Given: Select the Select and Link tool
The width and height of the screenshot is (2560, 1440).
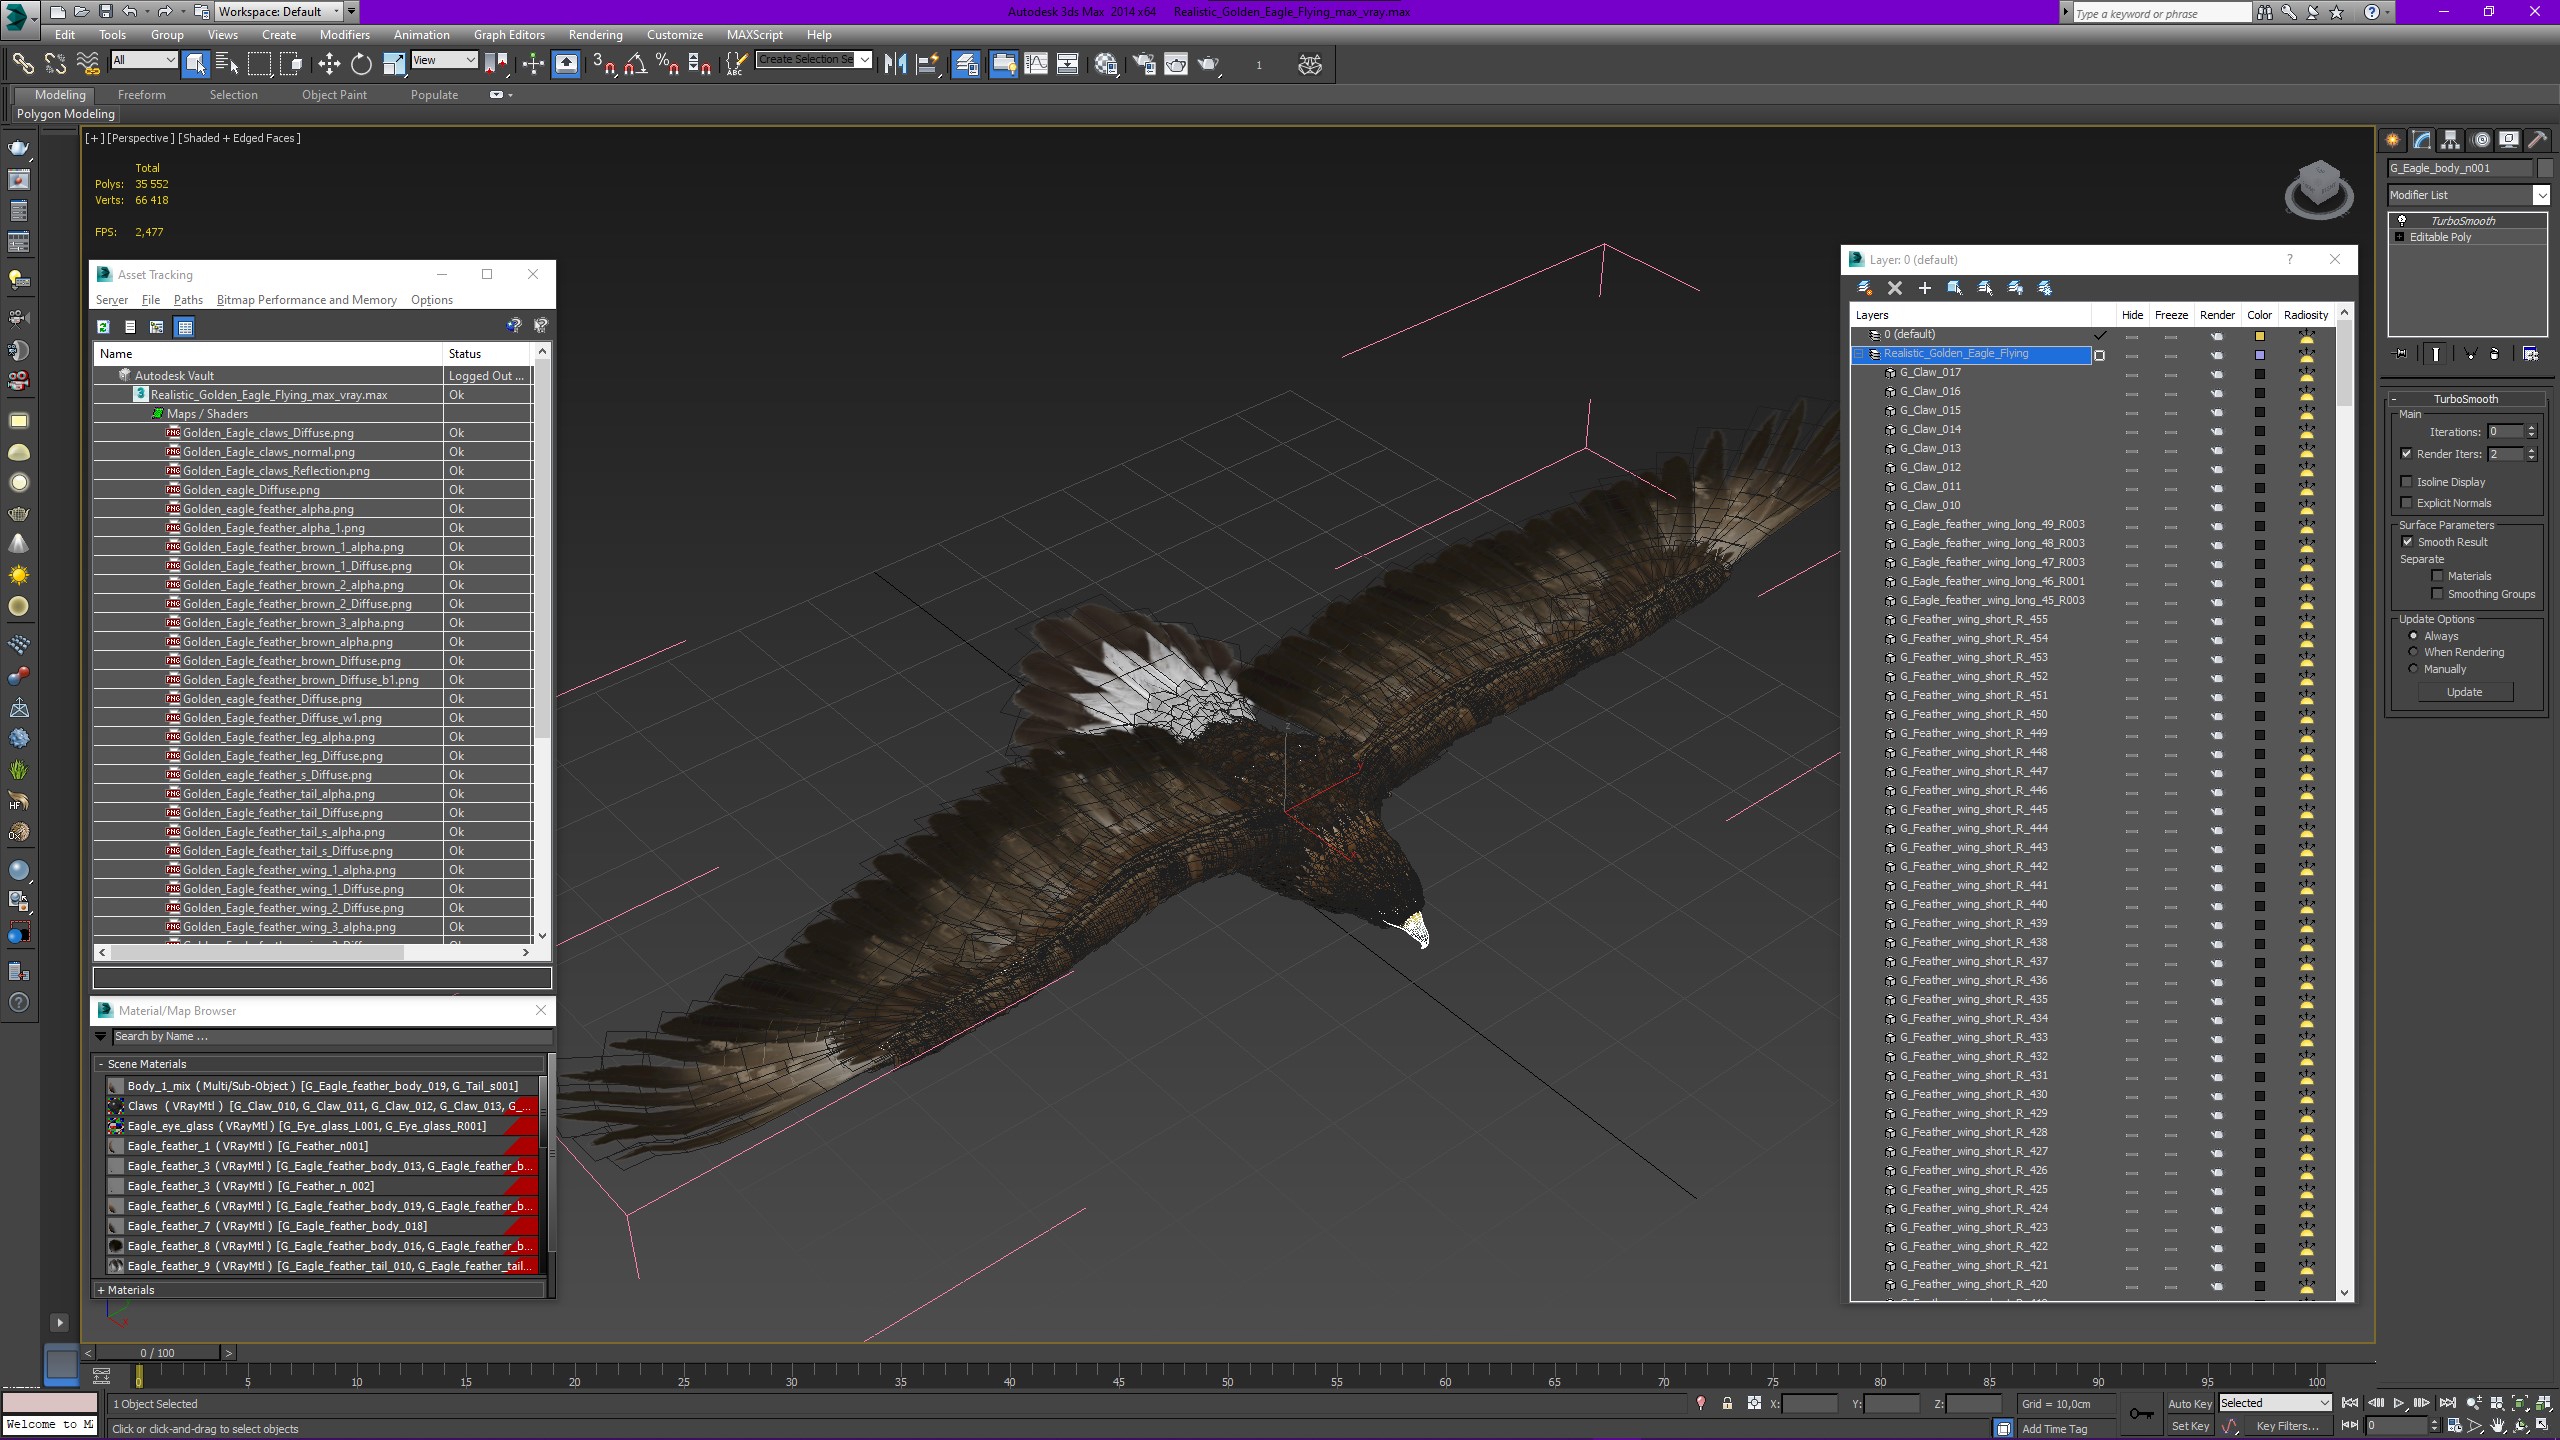Looking at the screenshot, I should pos(22,64).
